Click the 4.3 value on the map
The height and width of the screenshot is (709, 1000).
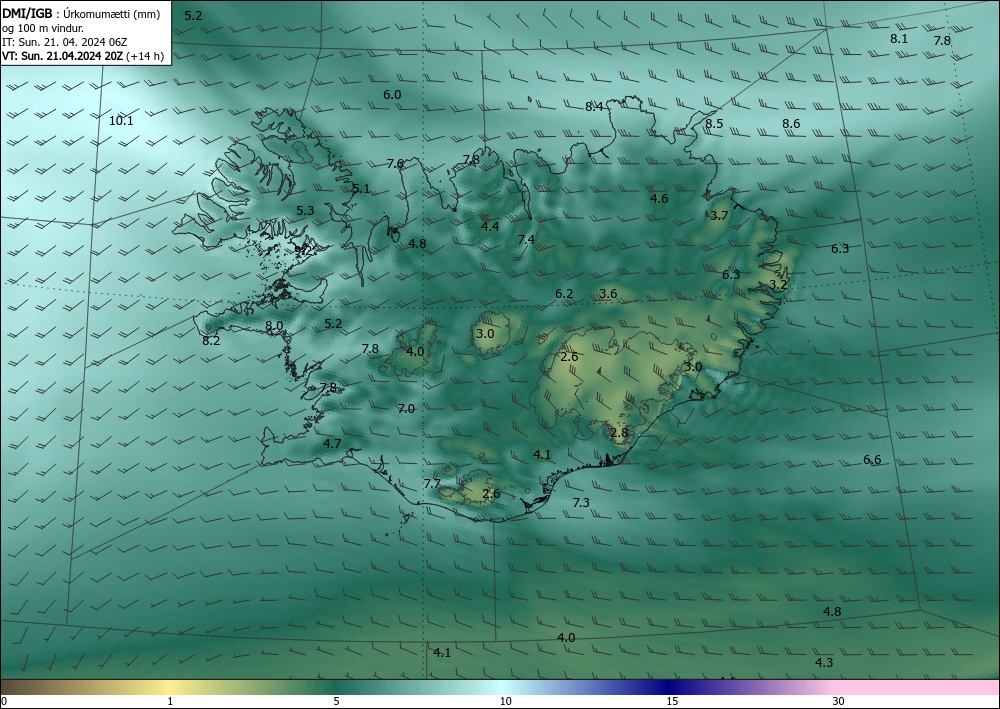824,662
